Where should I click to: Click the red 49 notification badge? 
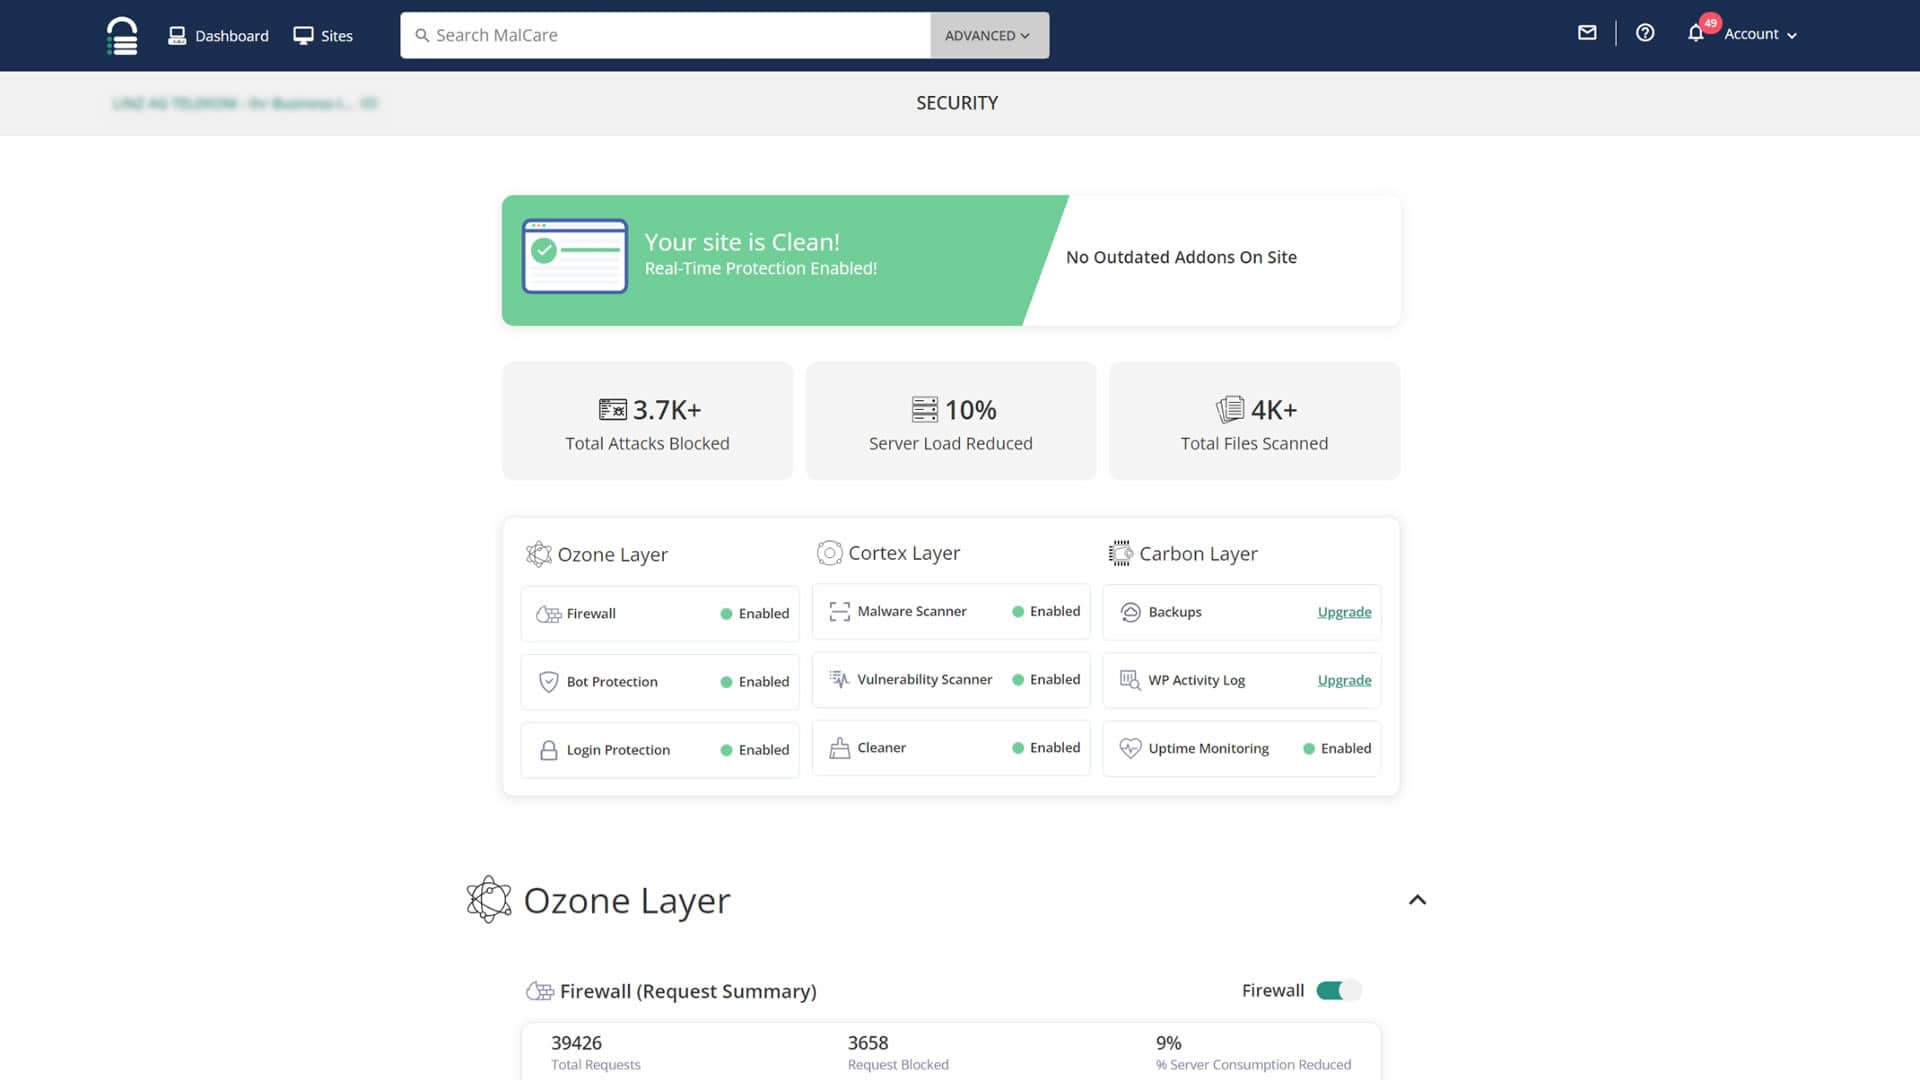point(1710,23)
